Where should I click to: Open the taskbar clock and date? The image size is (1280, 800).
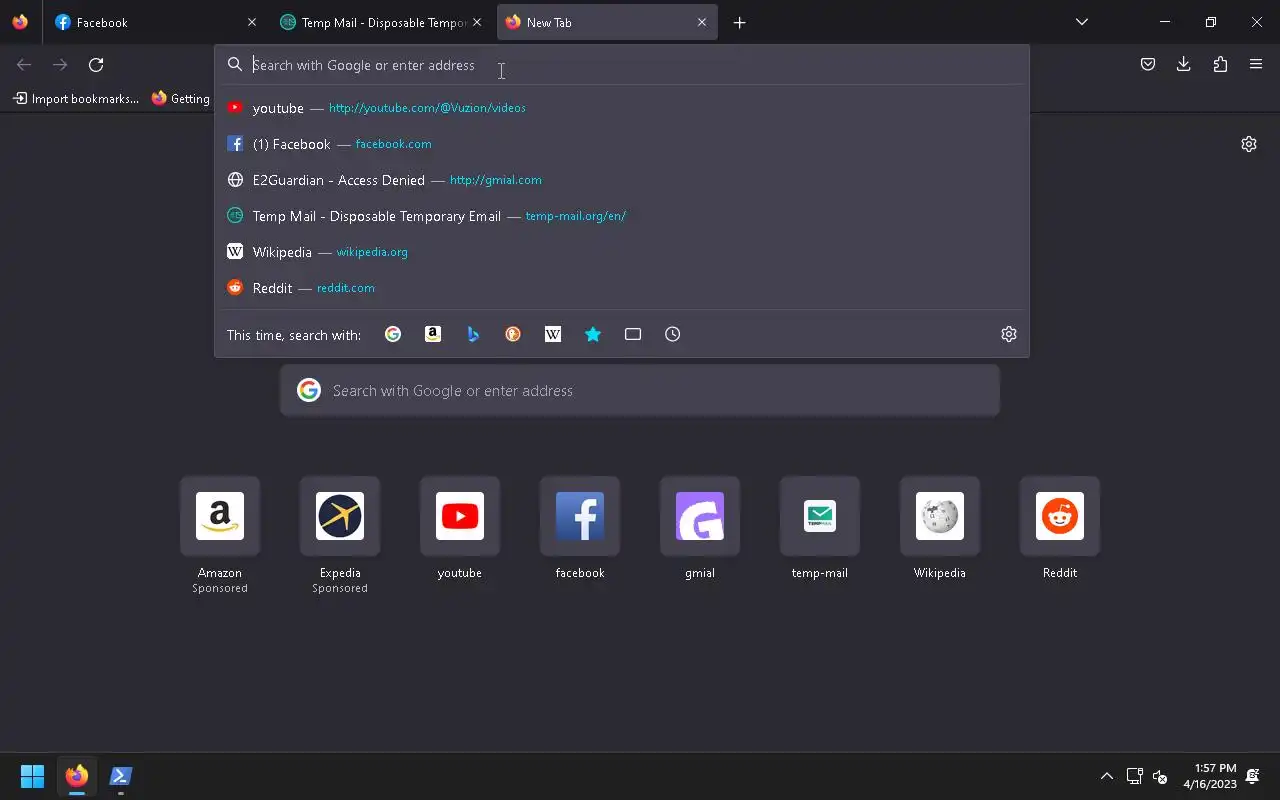click(1210, 776)
